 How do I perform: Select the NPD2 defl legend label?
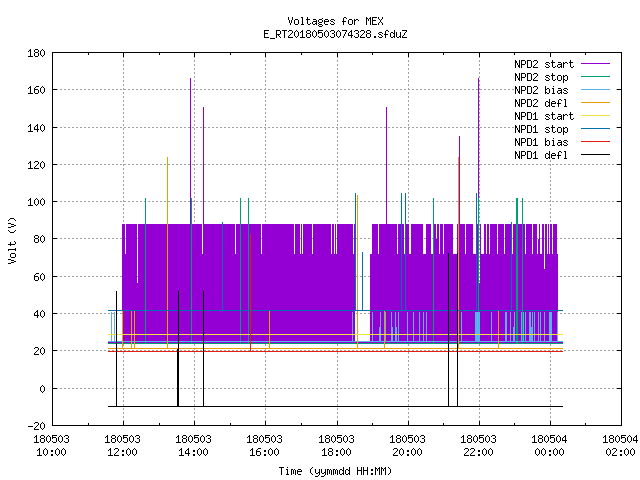click(x=541, y=103)
